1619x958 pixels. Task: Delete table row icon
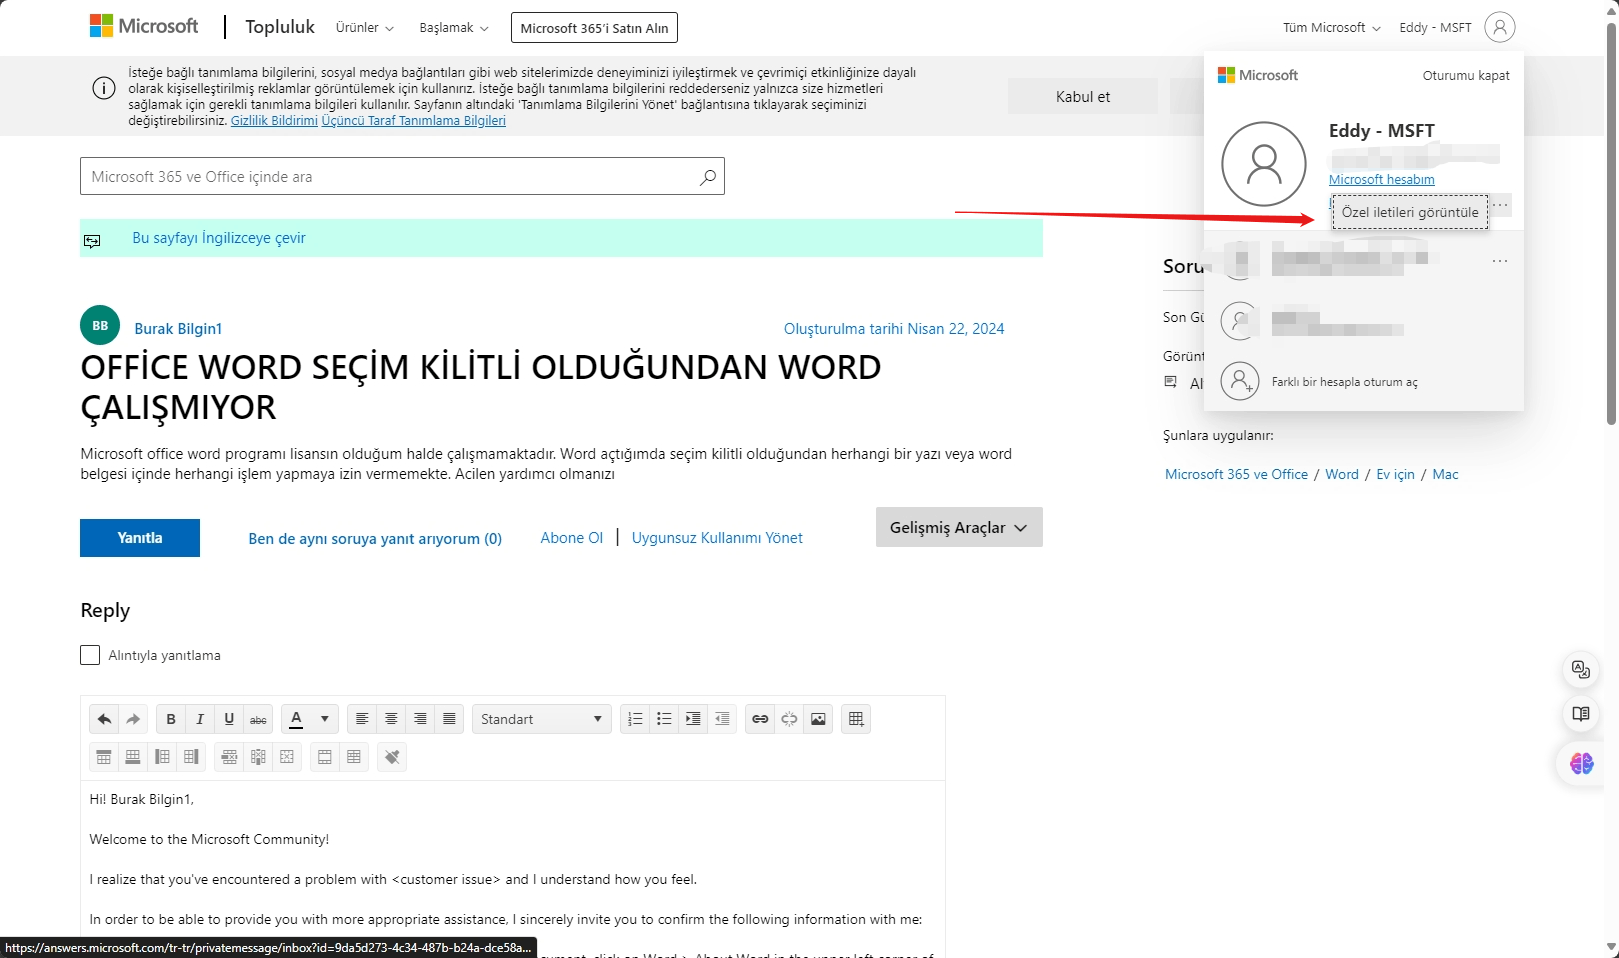coord(229,757)
